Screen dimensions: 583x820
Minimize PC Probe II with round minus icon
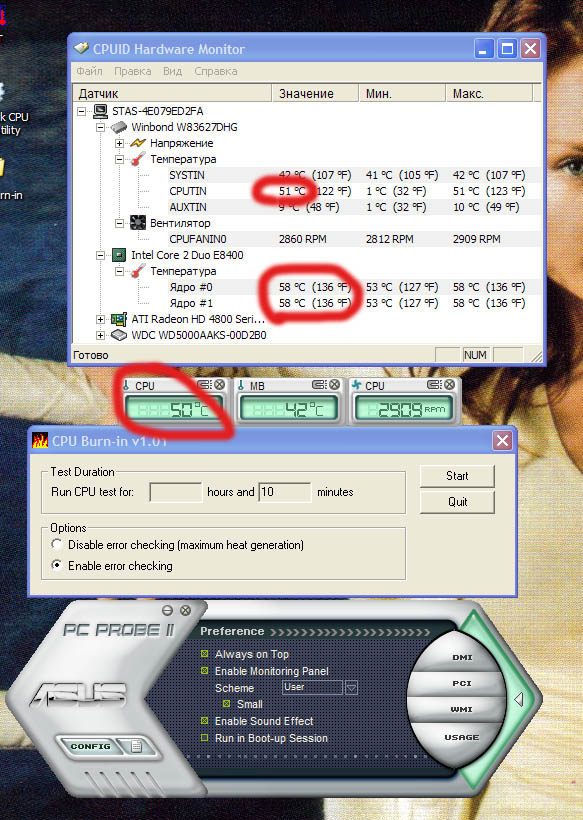click(167, 610)
